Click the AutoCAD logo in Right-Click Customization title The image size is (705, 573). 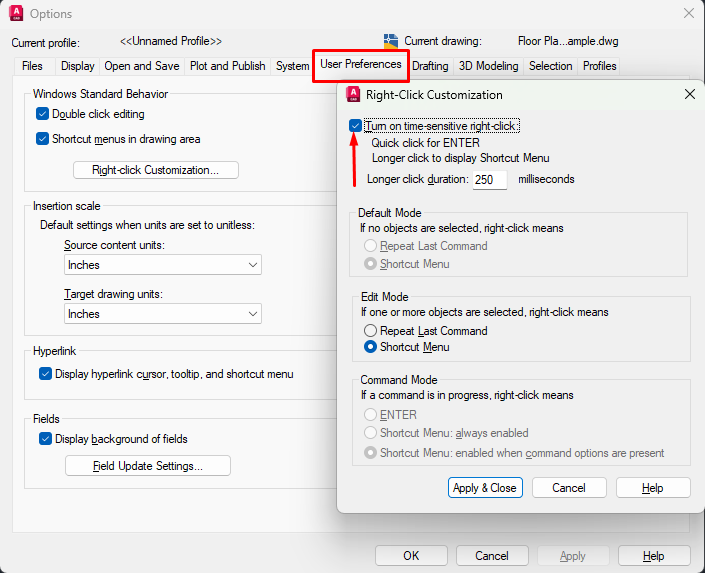coord(353,94)
